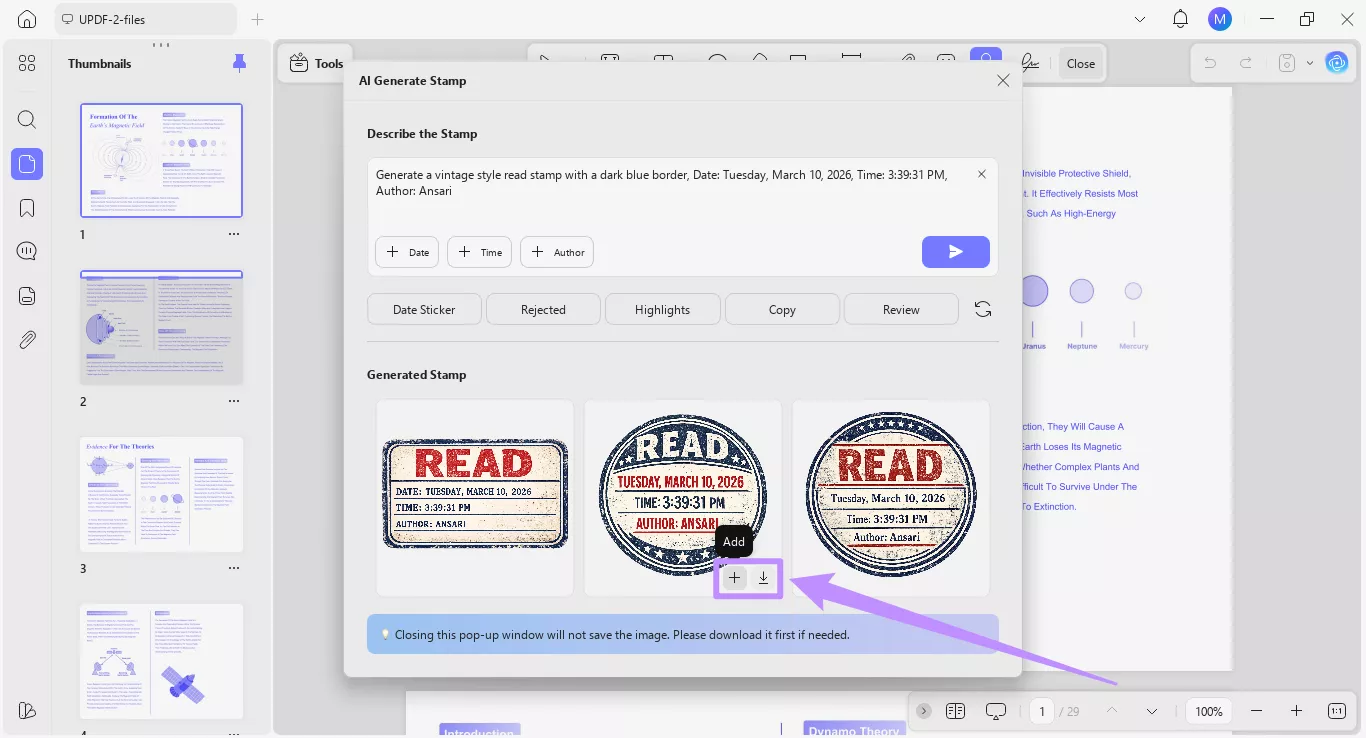Select page 2 thumbnail in the panel

tap(161, 327)
